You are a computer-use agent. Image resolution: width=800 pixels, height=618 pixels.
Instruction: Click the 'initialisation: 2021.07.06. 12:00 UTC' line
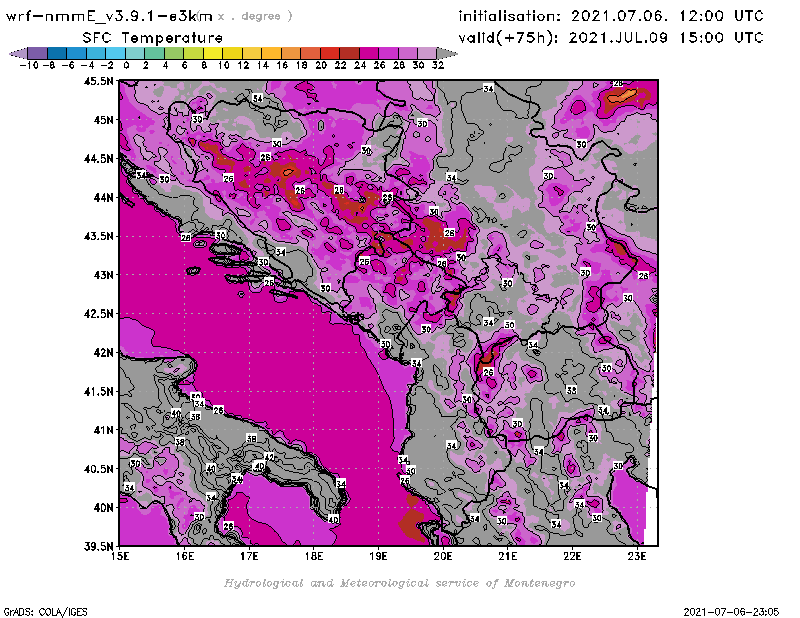click(611, 16)
